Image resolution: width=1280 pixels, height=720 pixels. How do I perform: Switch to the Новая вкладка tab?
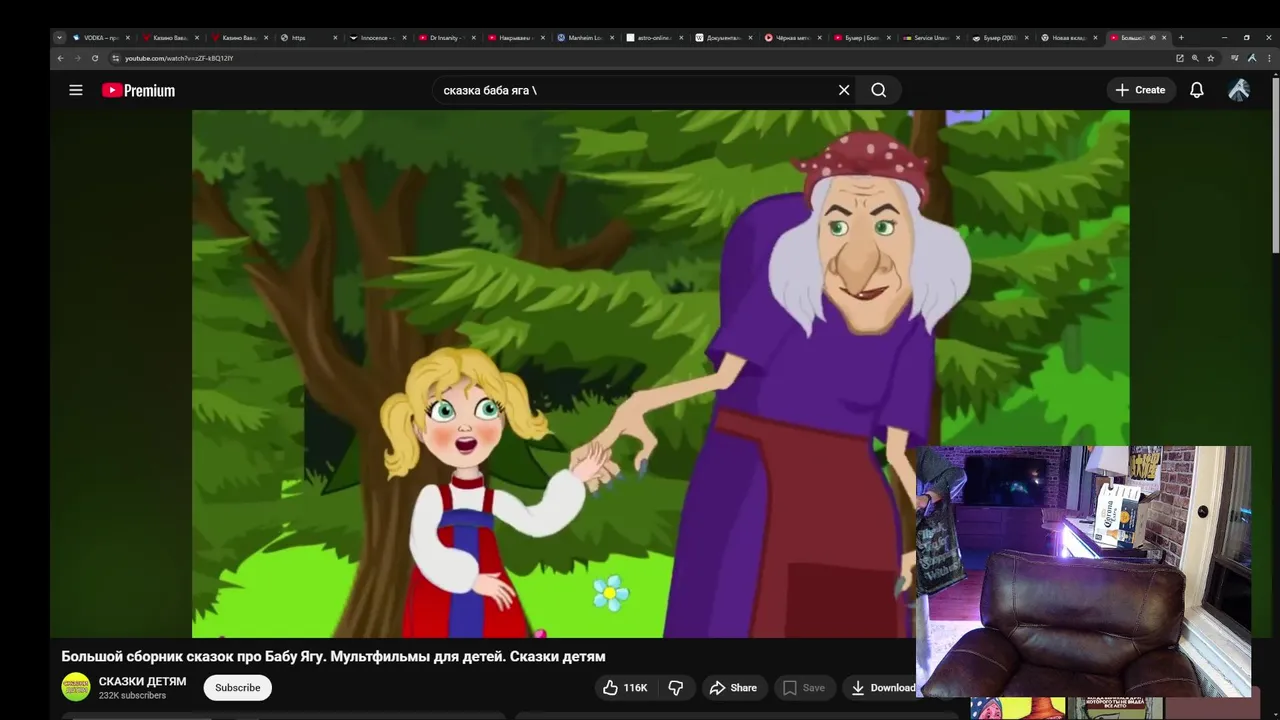pyautogui.click(x=1068, y=38)
